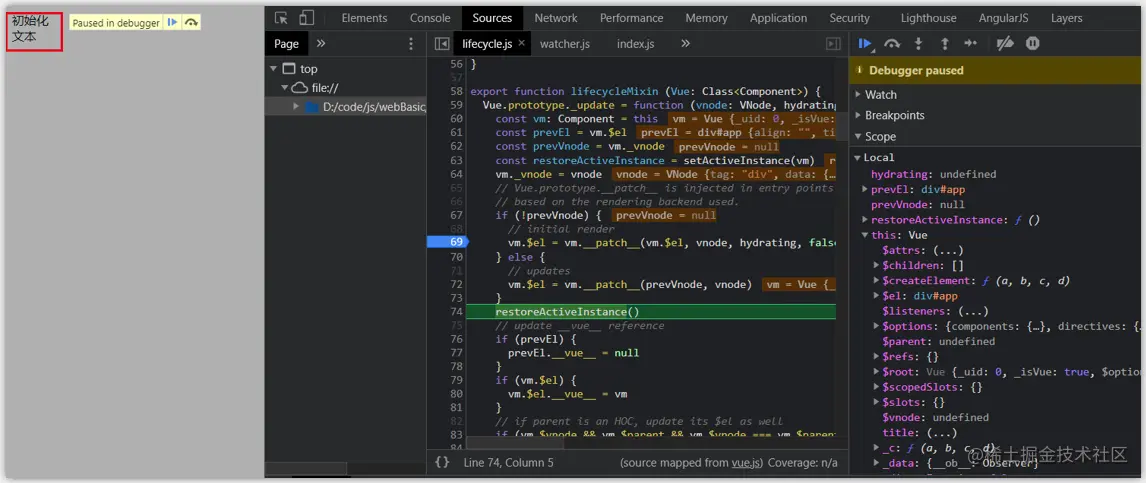Expand the _data Observer property
This screenshot has width=1146, height=483.
876,463
